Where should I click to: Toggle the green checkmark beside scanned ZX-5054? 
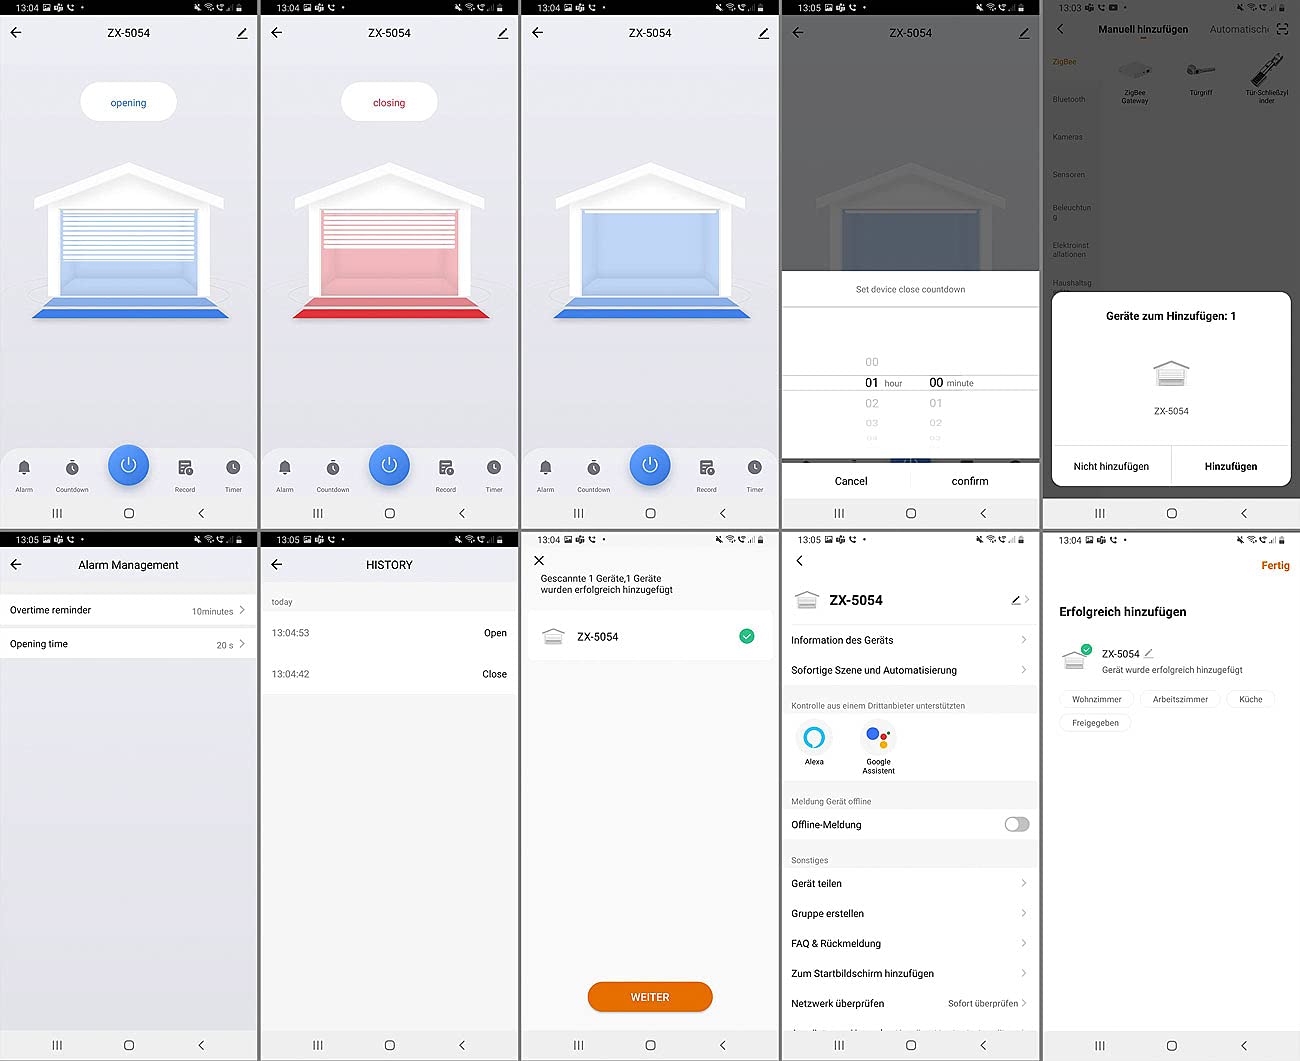tap(746, 636)
